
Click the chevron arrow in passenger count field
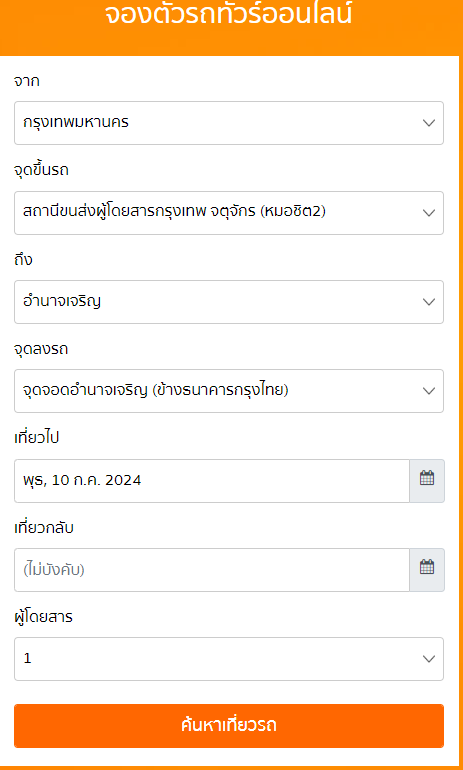click(x=429, y=659)
